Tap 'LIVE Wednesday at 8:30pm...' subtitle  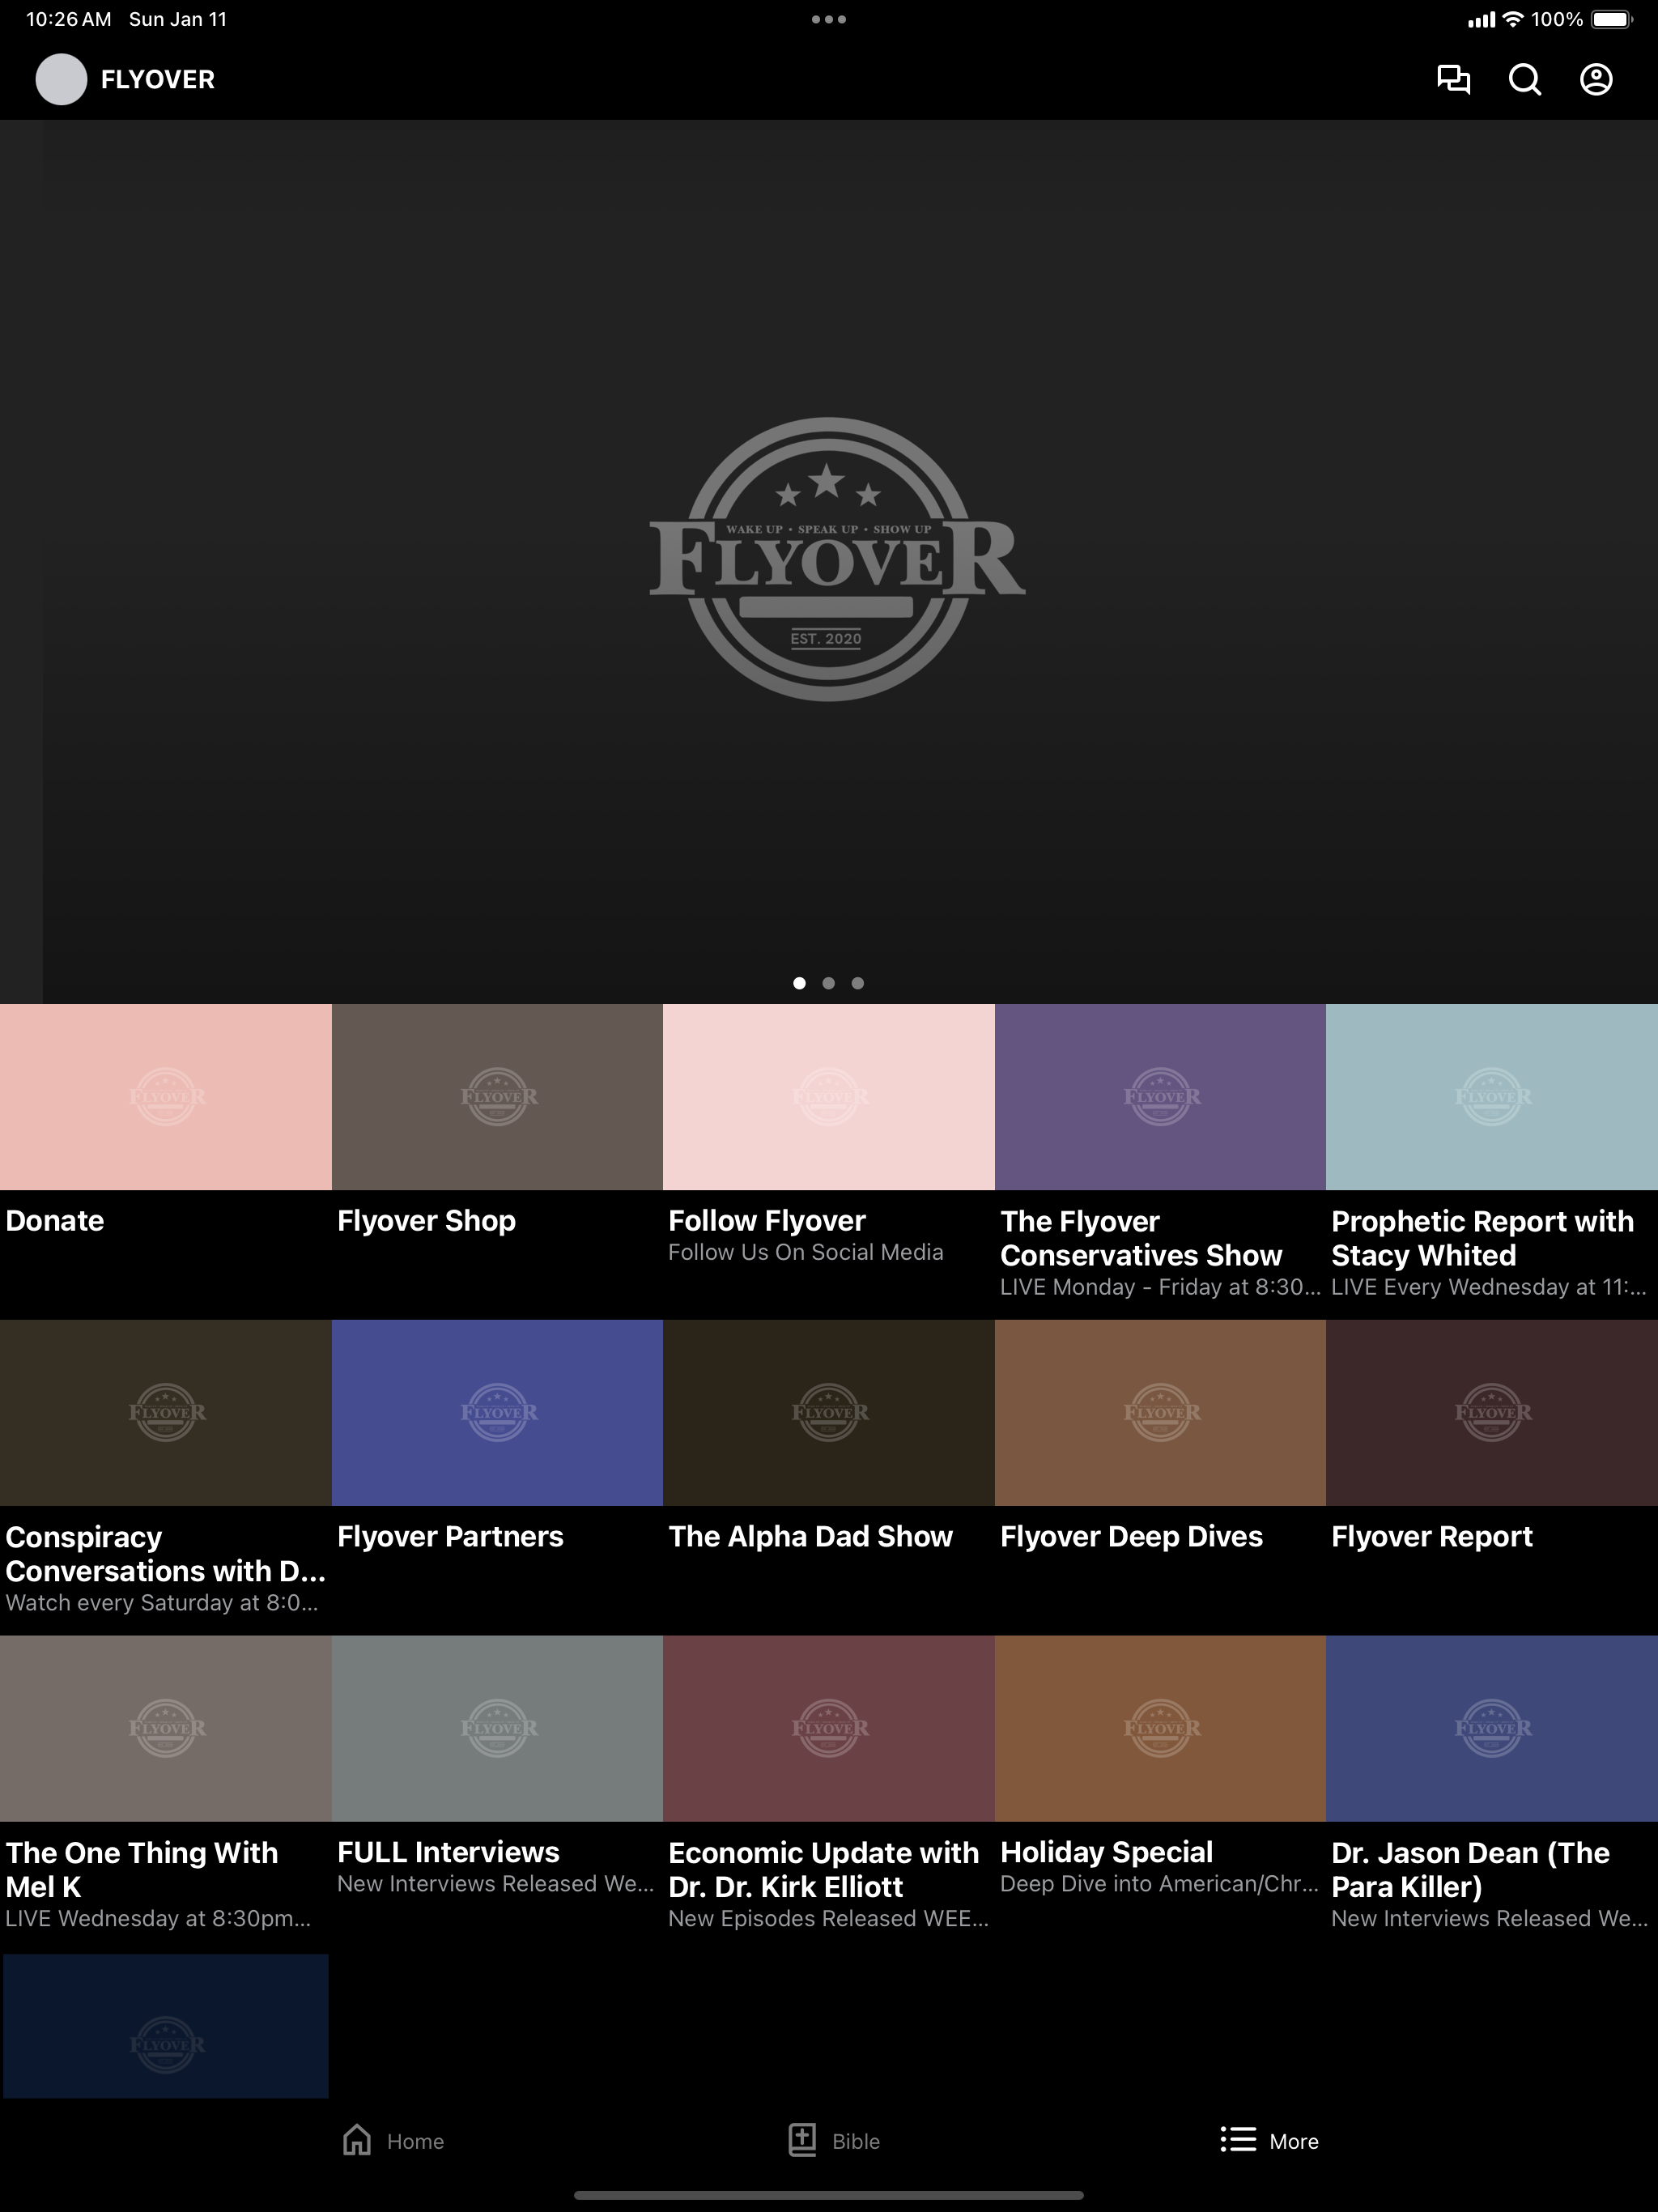pos(158,1919)
